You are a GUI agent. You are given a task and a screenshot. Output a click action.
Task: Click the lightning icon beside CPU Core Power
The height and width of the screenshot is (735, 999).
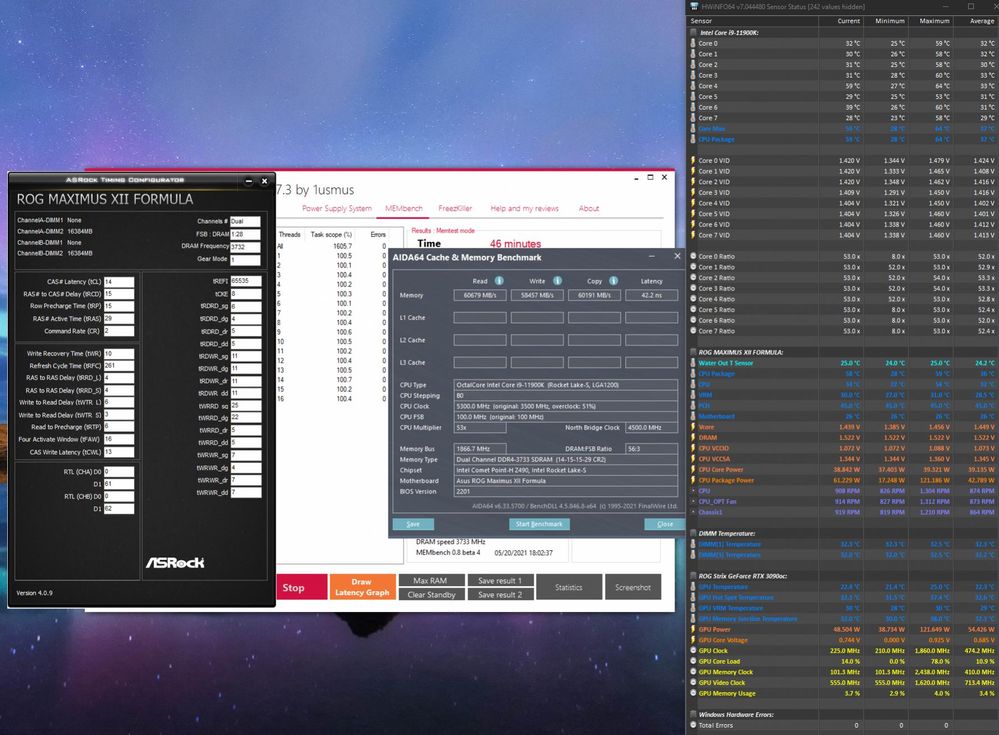point(693,469)
